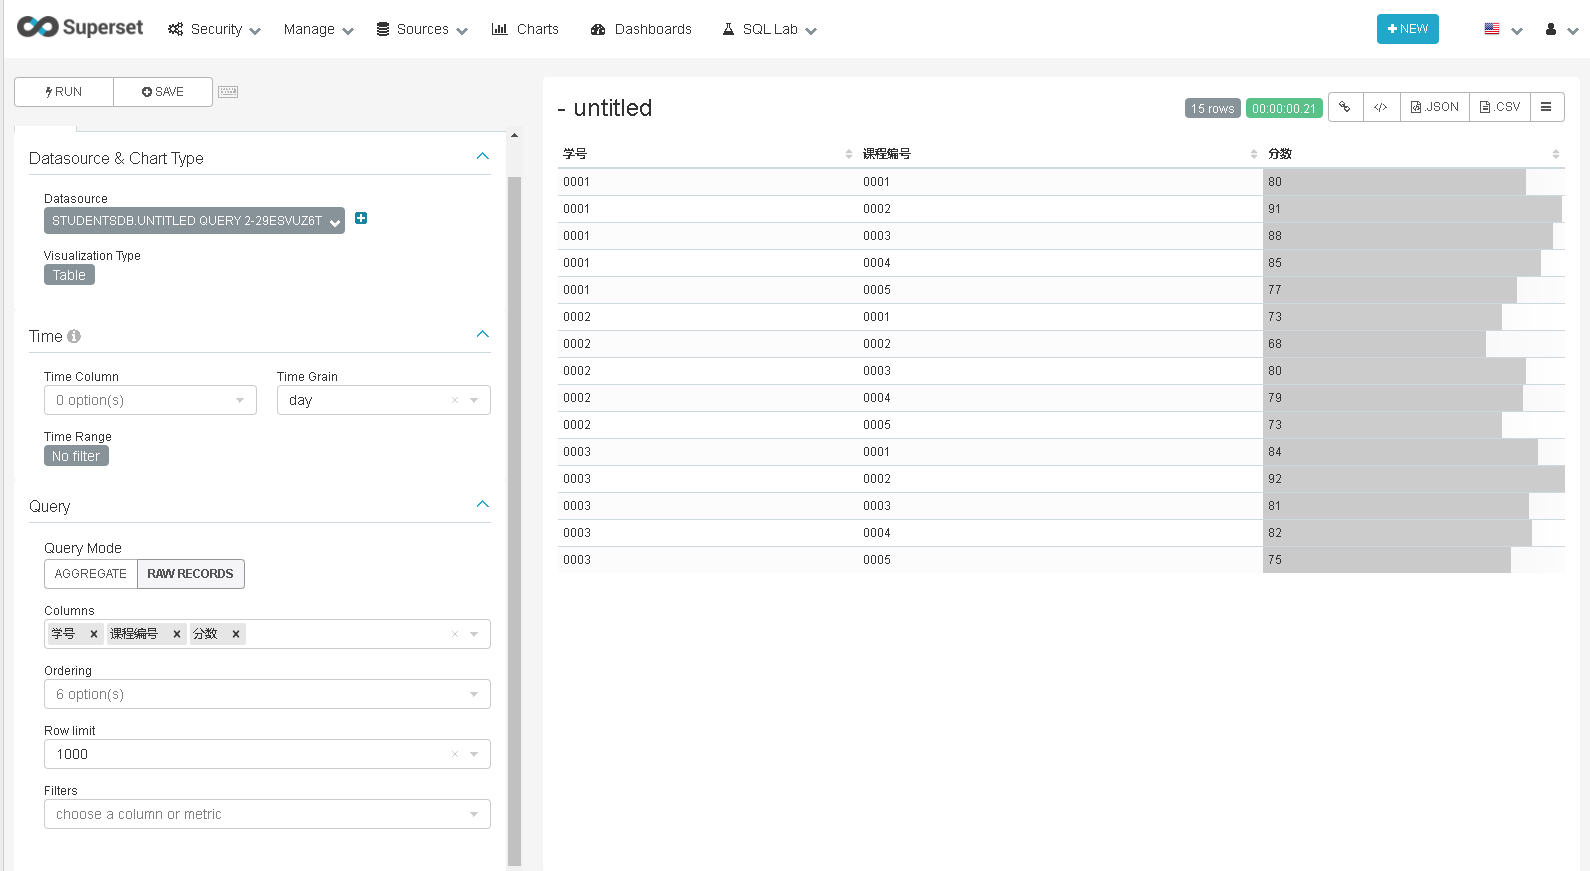Open the datasource selector dropdown

point(194,221)
